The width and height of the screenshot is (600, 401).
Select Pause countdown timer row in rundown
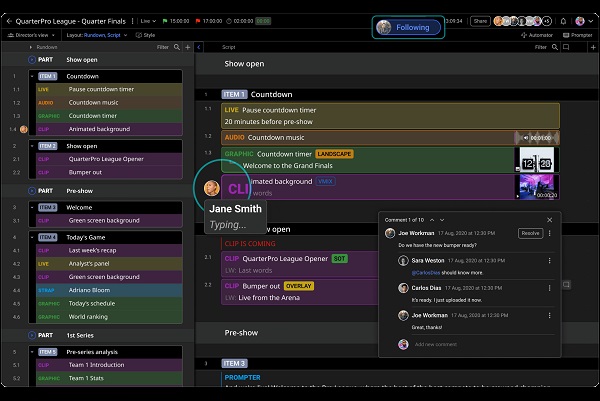coord(109,89)
